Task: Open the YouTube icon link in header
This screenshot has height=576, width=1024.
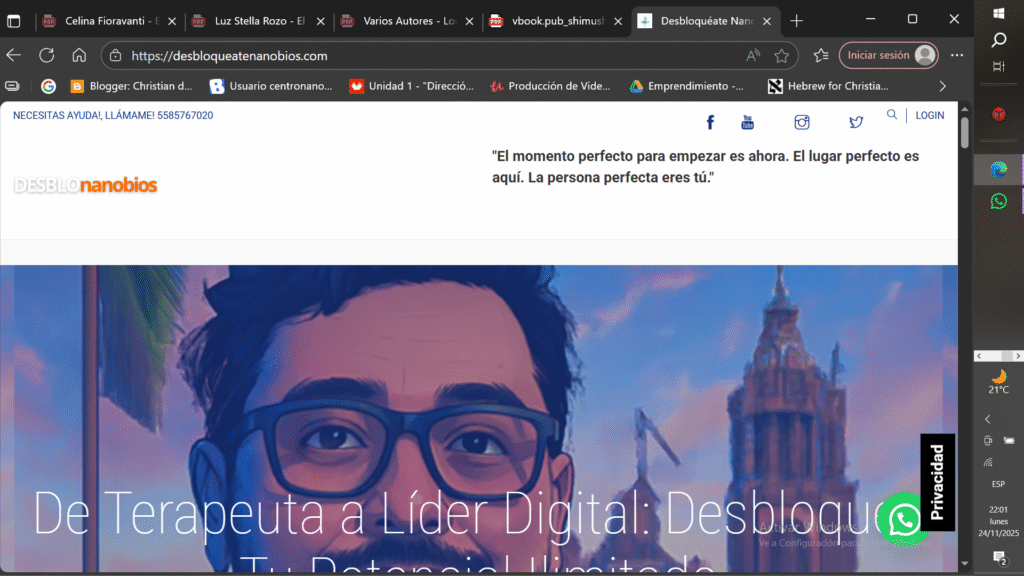Action: pyautogui.click(x=748, y=122)
